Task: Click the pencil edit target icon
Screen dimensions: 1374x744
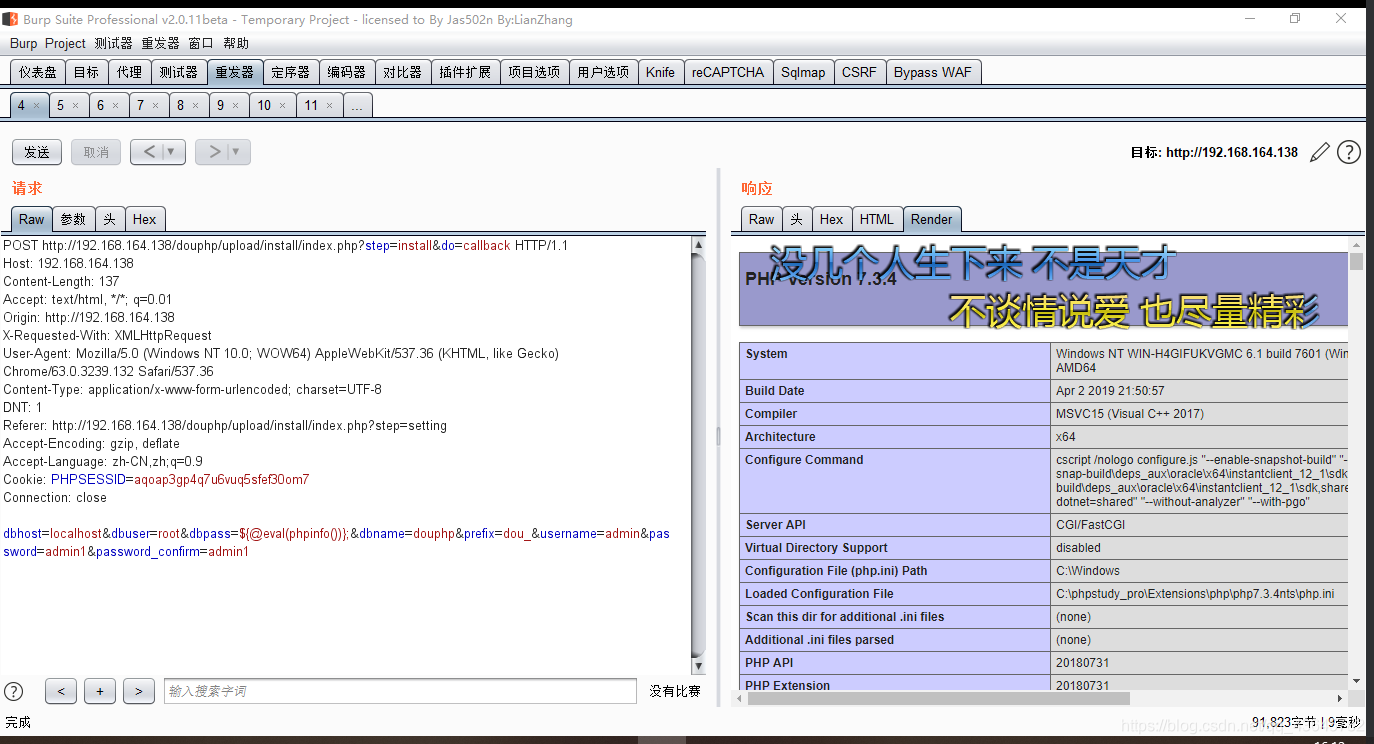Action: pos(1320,152)
